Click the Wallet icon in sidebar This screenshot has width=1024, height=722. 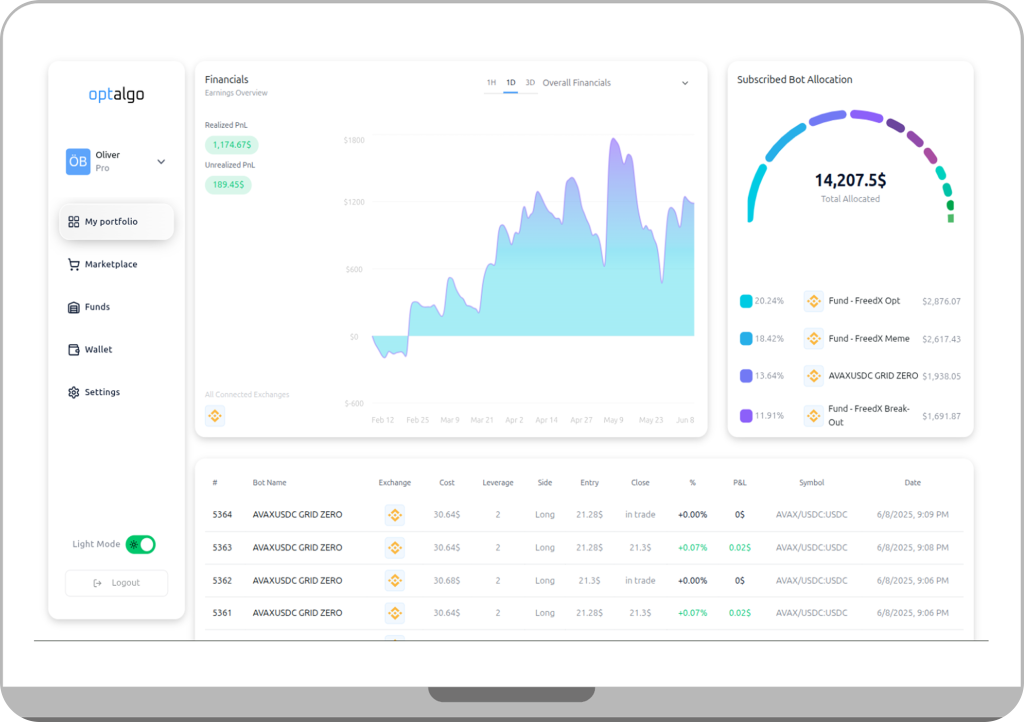(x=73, y=350)
